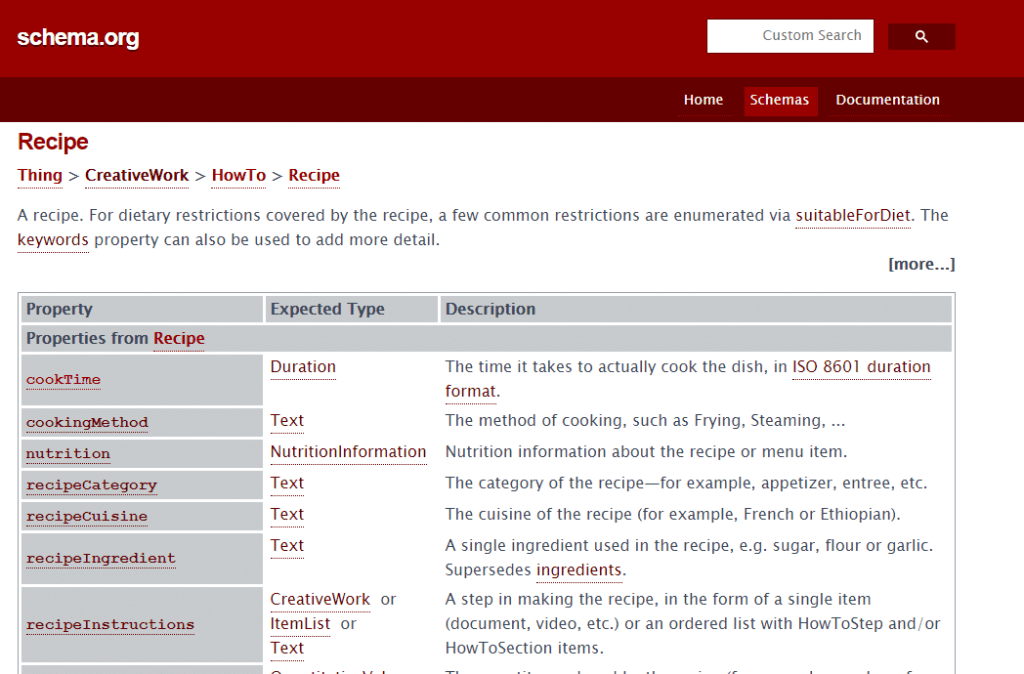Screen dimensions: 1024x674
Task: Click the search magnifier icon
Action: pyautogui.click(x=920, y=35)
